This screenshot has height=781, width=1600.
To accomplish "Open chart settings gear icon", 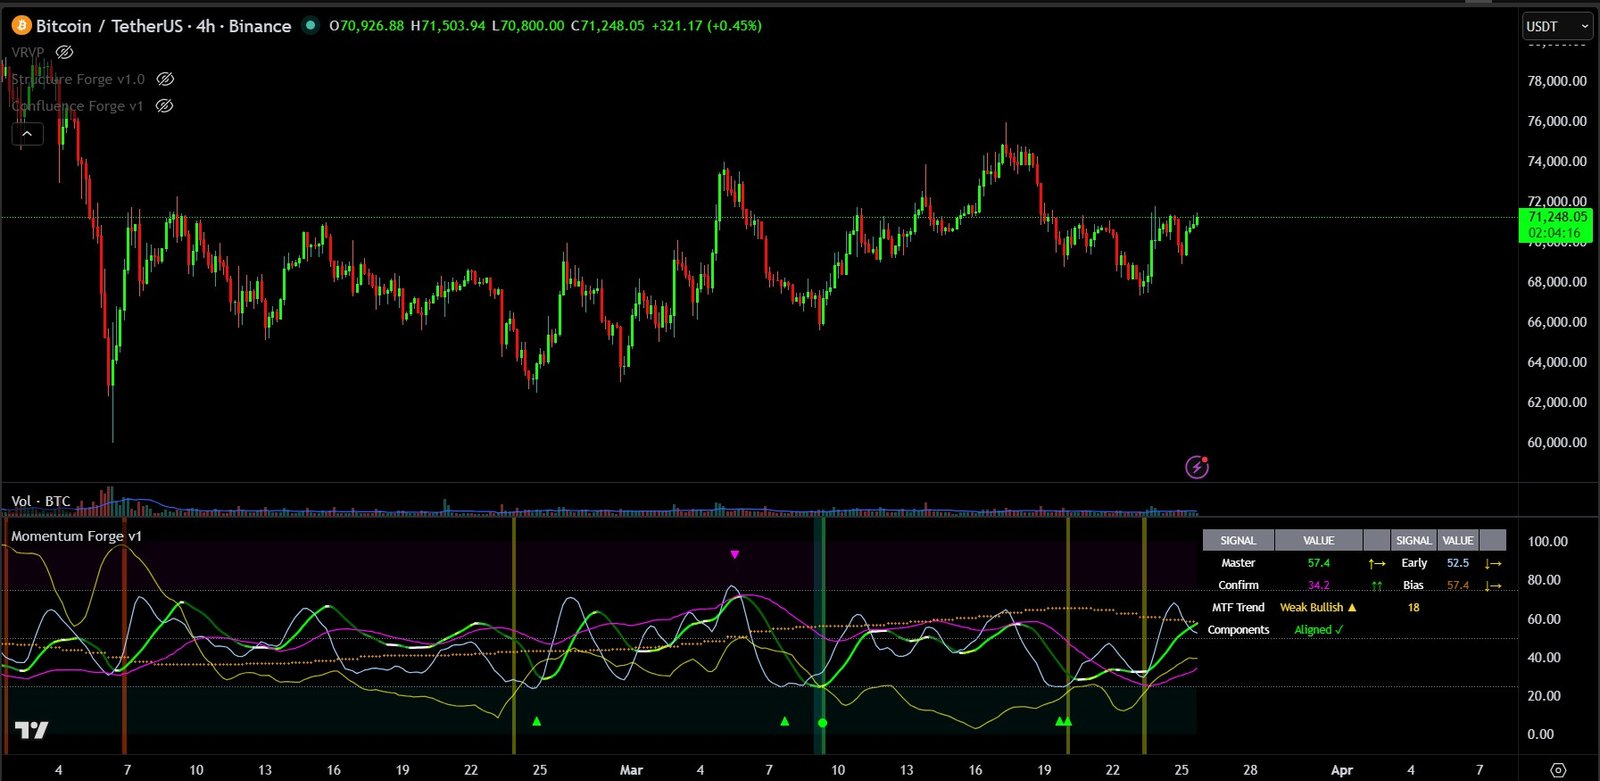I will point(1558,770).
